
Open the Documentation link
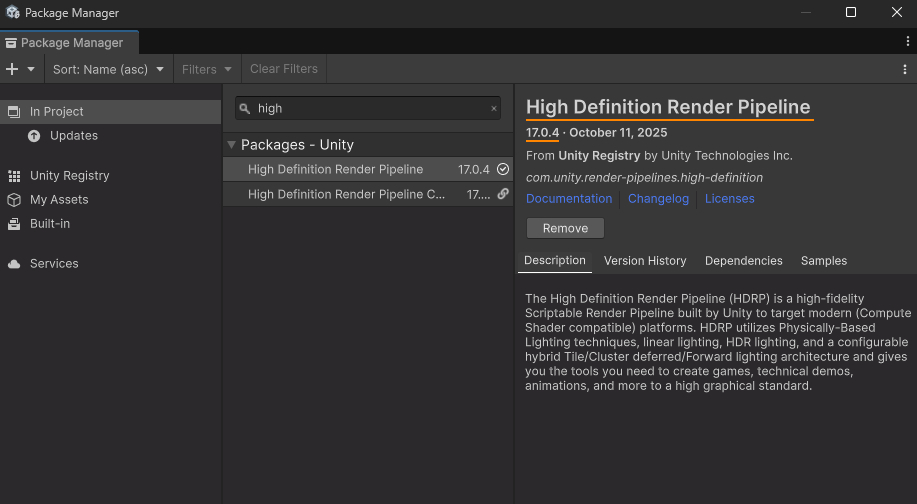point(569,198)
